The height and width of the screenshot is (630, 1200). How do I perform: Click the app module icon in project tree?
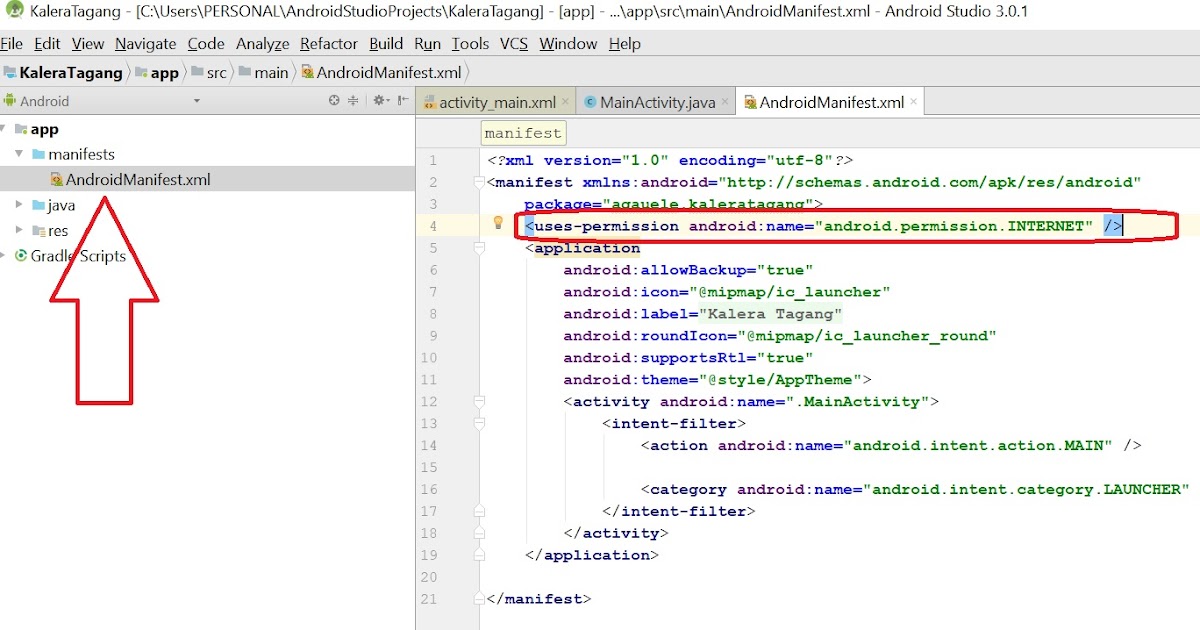(x=21, y=129)
